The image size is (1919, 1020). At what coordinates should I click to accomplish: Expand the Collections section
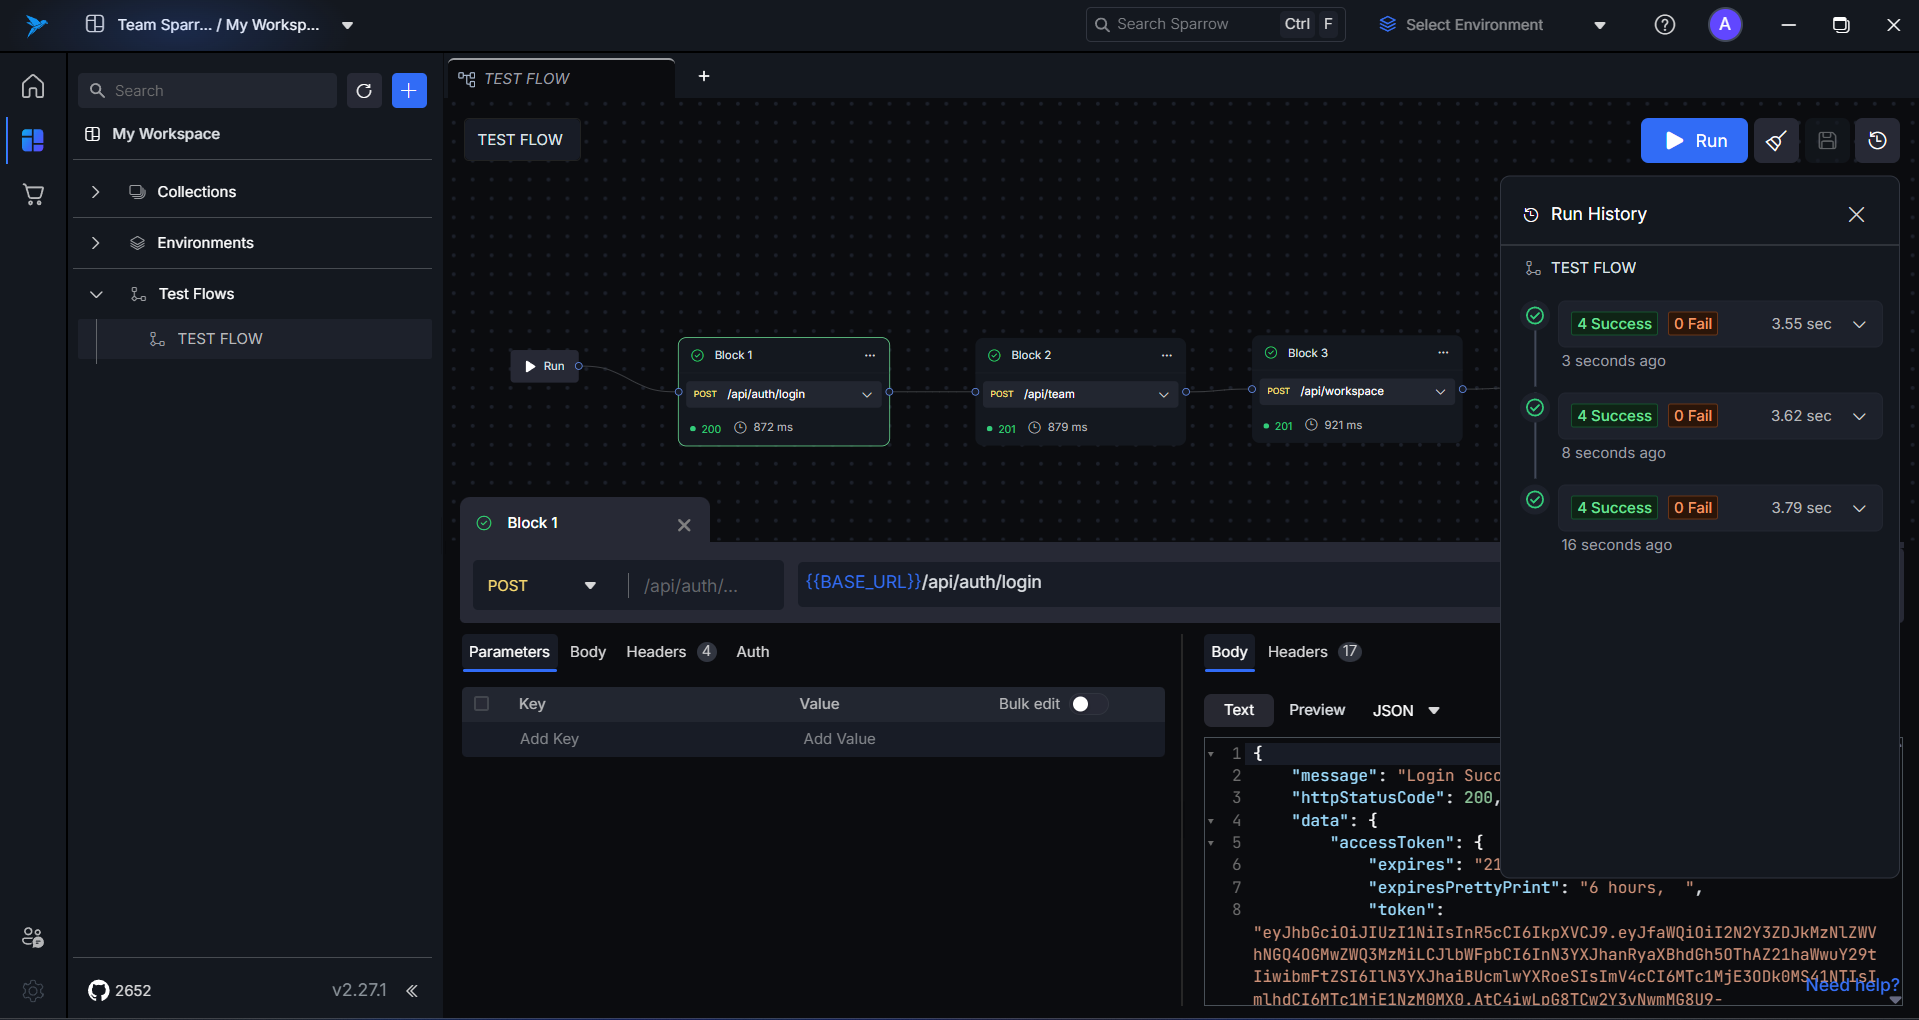pyautogui.click(x=96, y=192)
